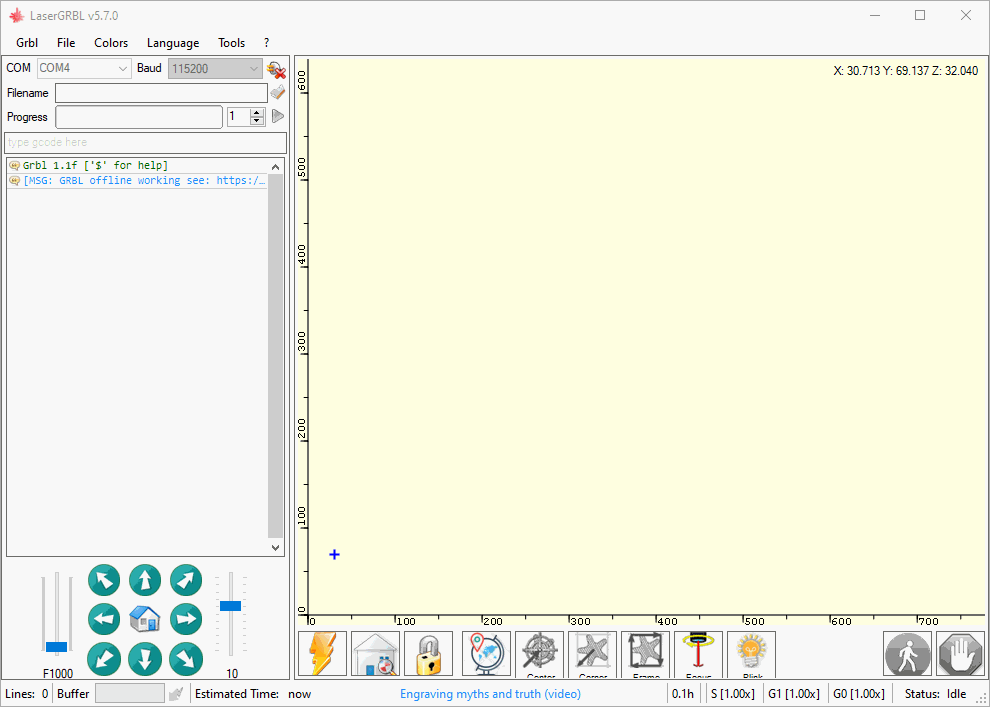Click the Homing button with magnifier house

click(376, 654)
